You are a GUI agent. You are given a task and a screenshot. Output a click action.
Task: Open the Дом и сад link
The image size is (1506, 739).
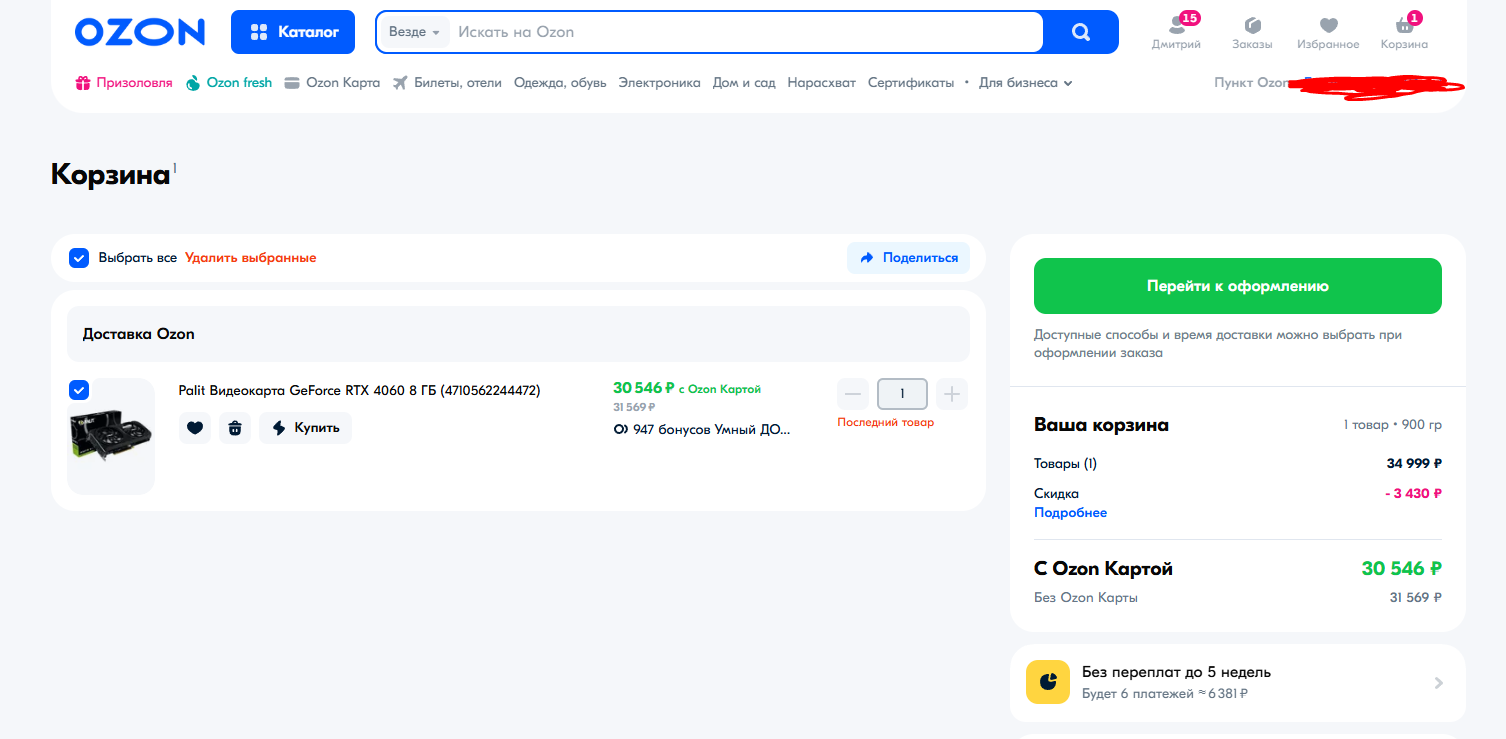tap(744, 83)
